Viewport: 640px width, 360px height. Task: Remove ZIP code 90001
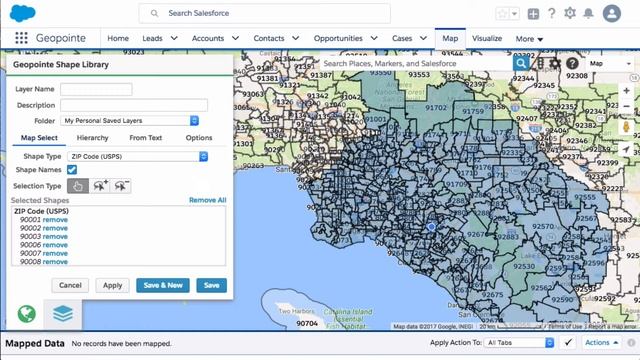click(x=55, y=220)
